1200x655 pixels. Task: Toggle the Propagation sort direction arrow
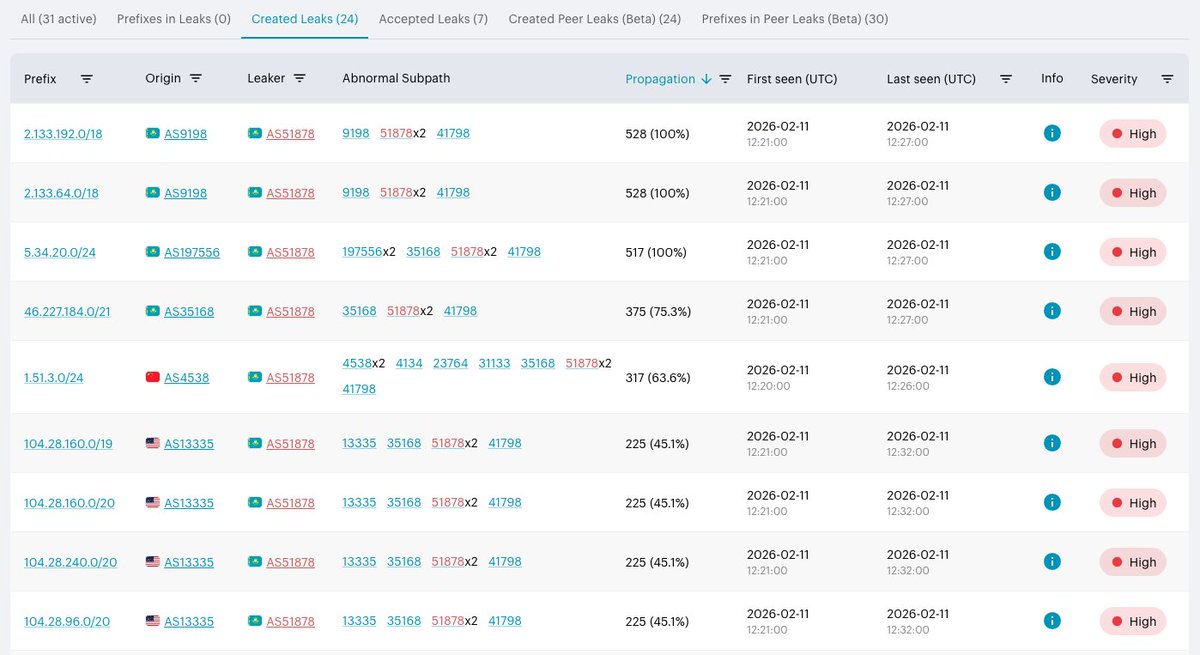(x=707, y=78)
